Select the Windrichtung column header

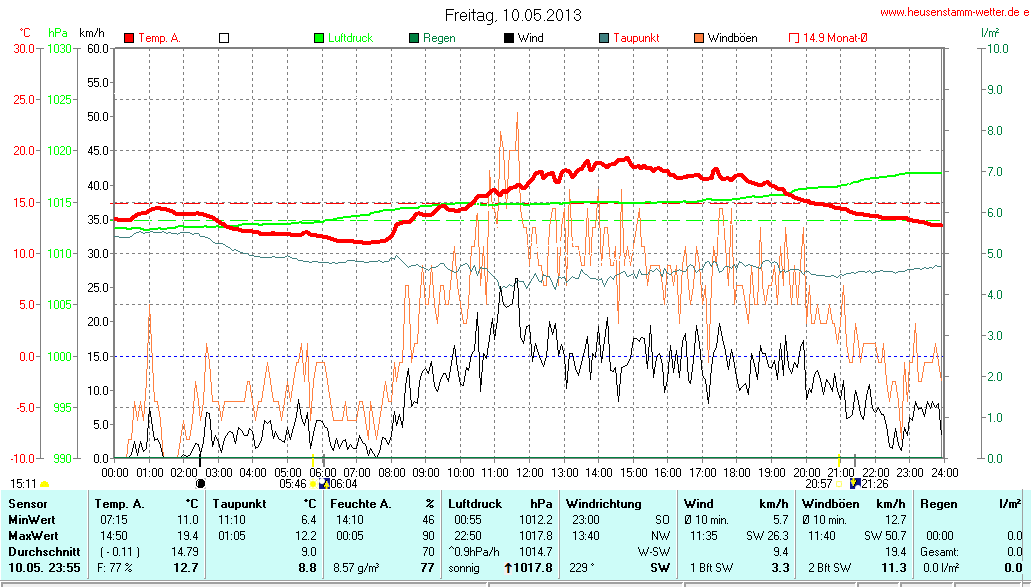point(603,503)
